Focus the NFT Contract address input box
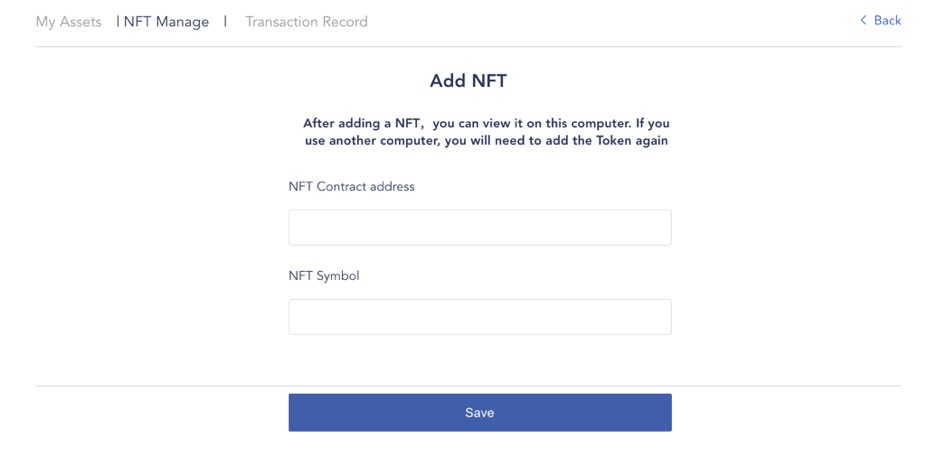The width and height of the screenshot is (937, 457). click(x=480, y=228)
